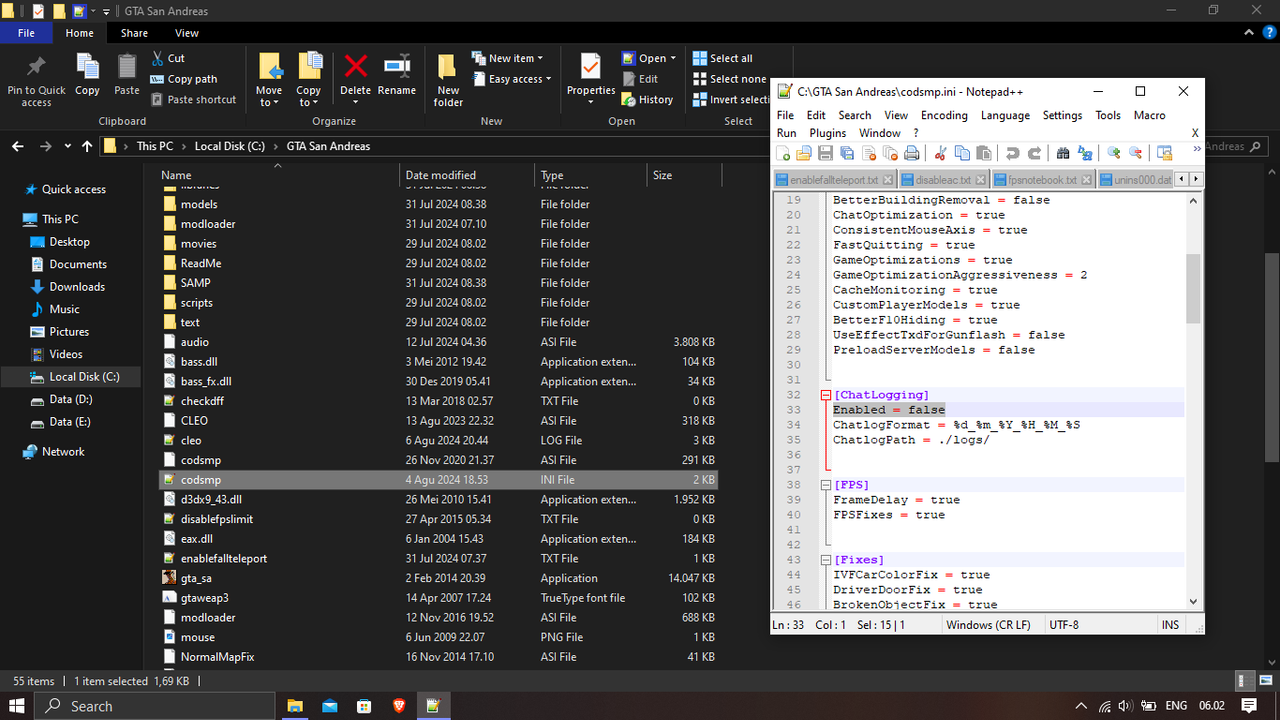Click Properties button in ribbon

point(591,80)
